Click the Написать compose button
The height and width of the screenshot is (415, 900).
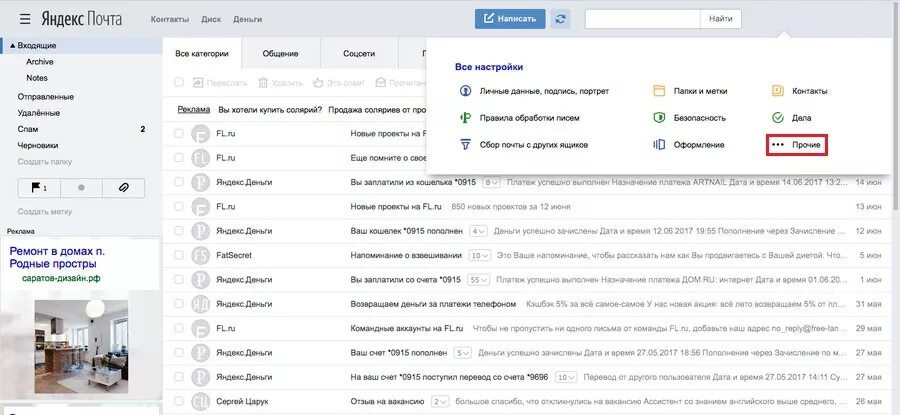[510, 19]
